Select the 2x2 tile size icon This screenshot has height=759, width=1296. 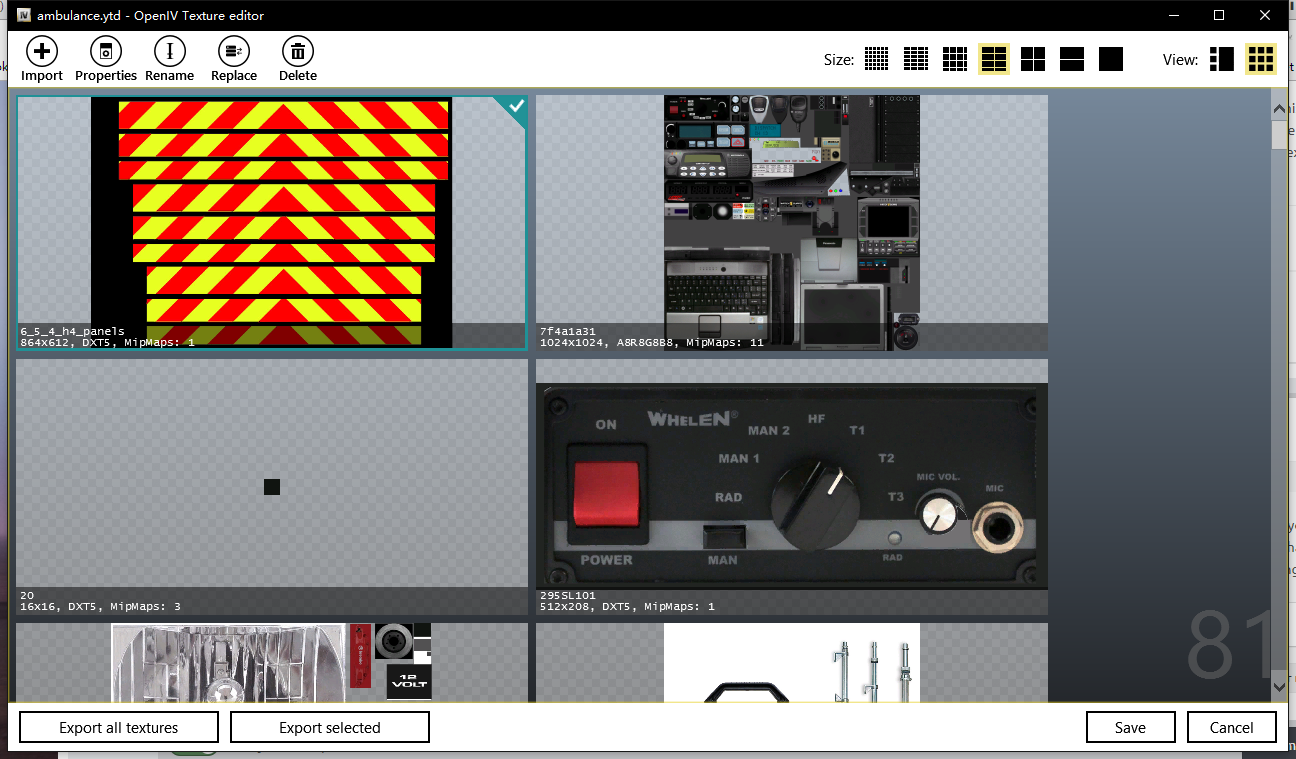click(x=1033, y=59)
